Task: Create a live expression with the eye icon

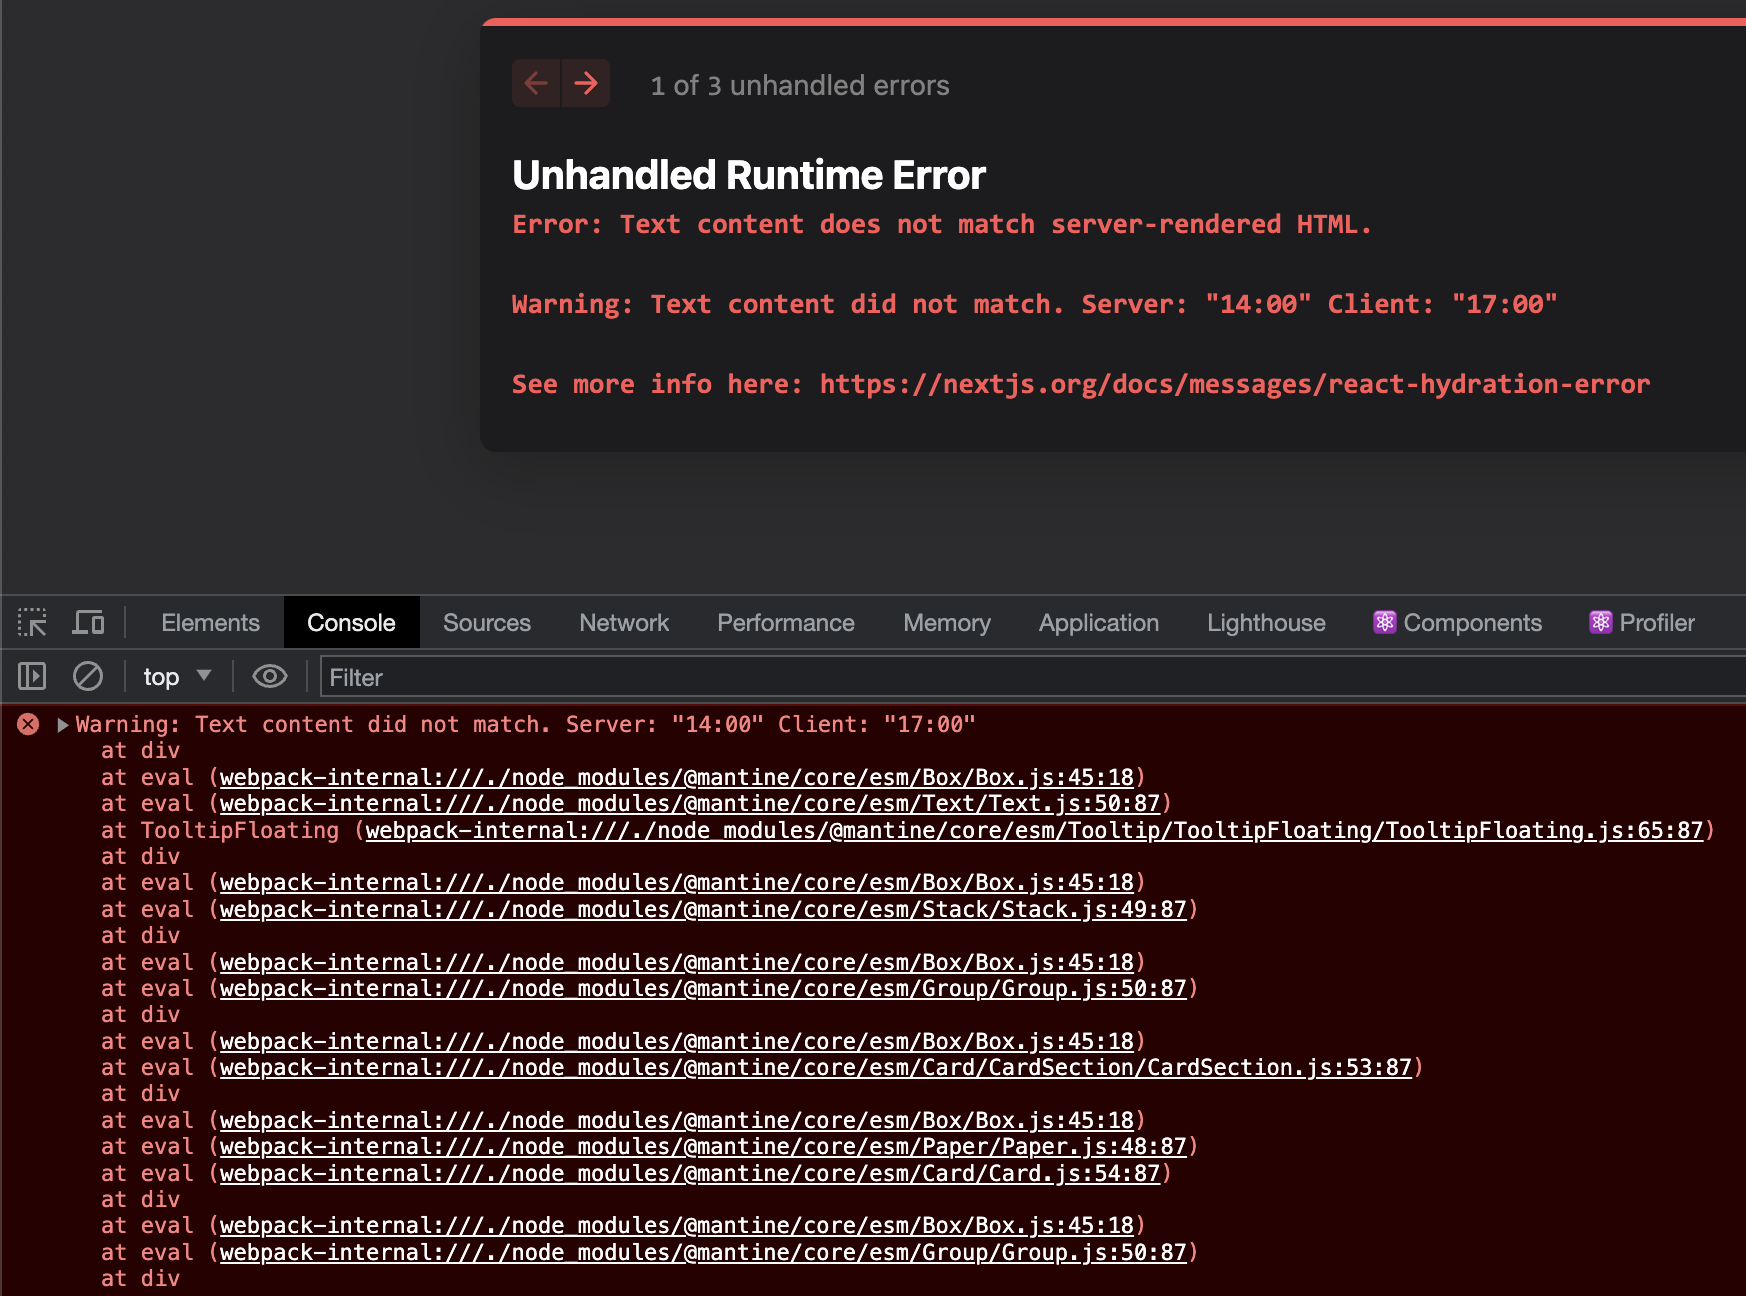Action: [269, 676]
